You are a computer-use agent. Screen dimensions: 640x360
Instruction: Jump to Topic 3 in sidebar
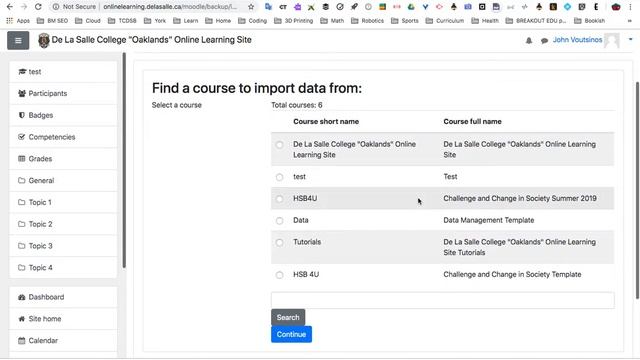(x=63, y=246)
